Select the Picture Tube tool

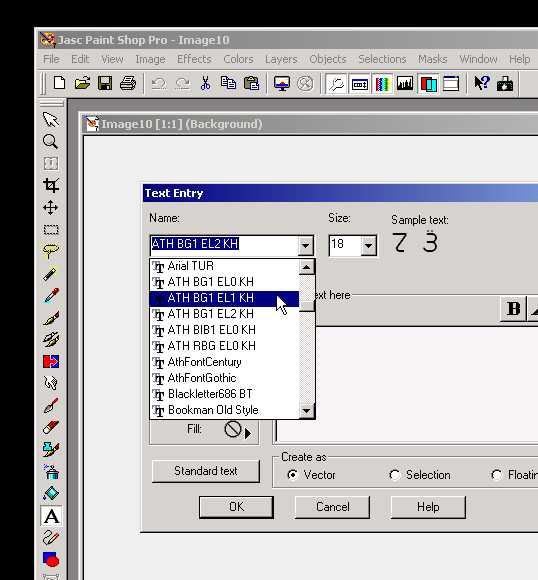pyautogui.click(x=51, y=449)
